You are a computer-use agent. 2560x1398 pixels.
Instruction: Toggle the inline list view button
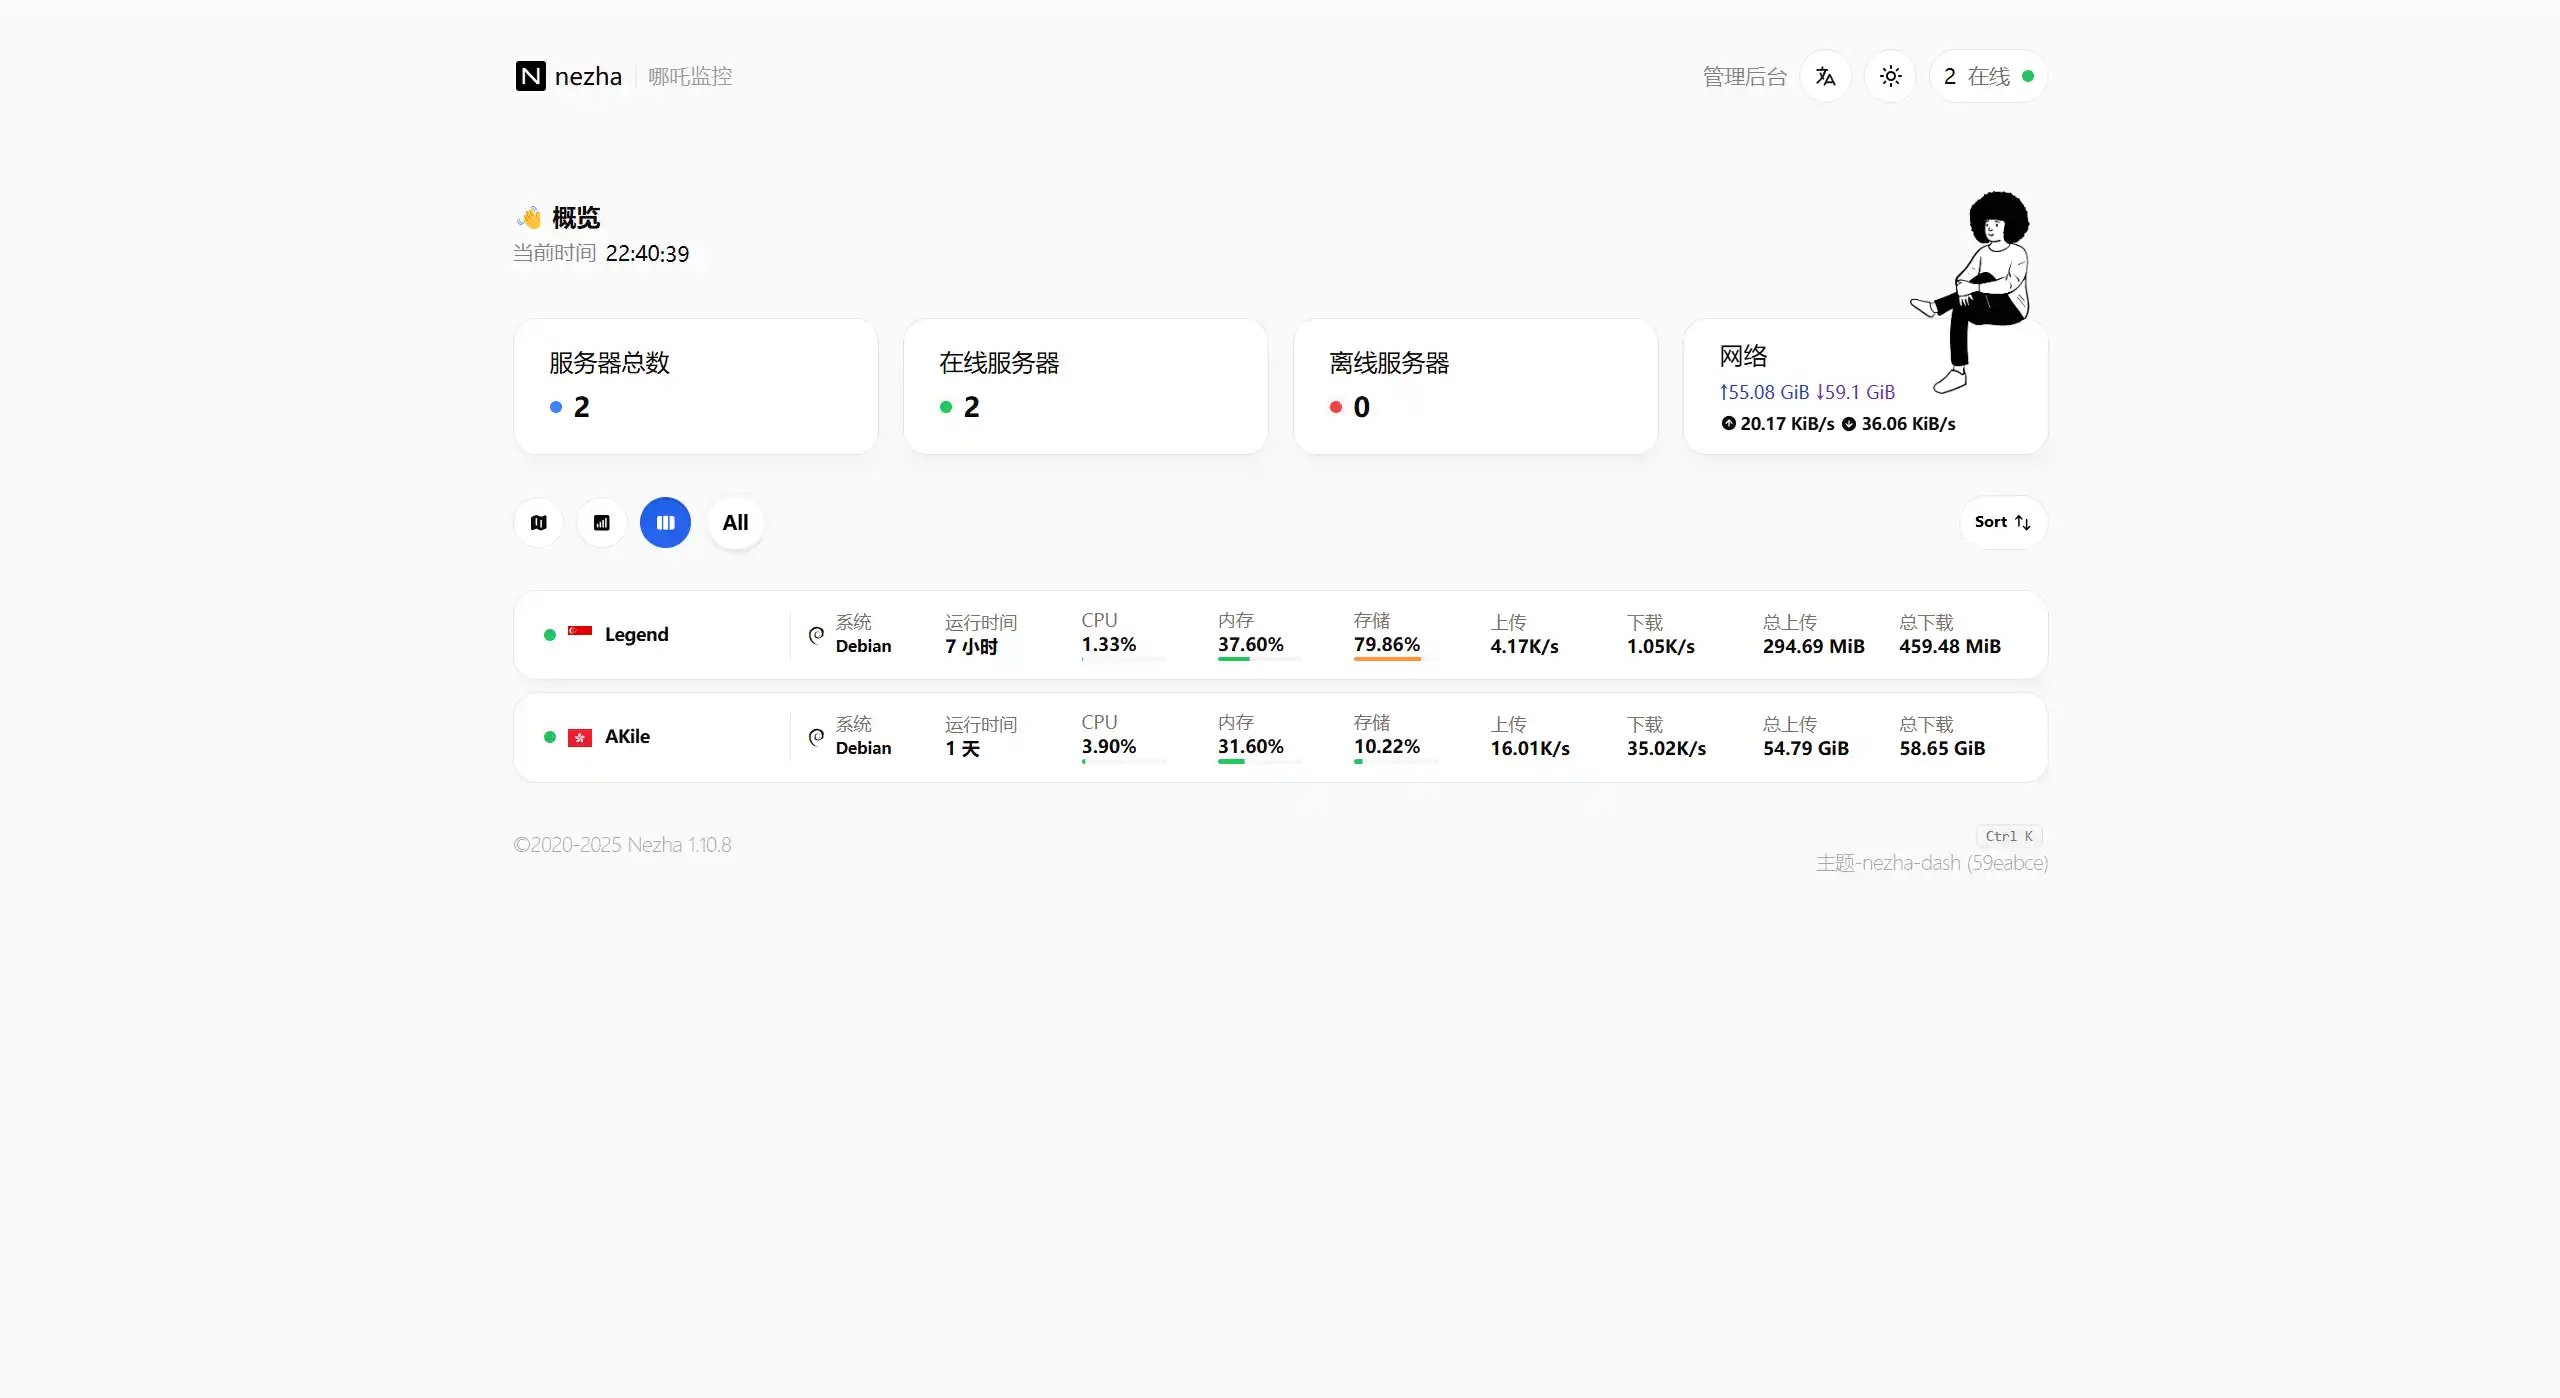(x=665, y=522)
